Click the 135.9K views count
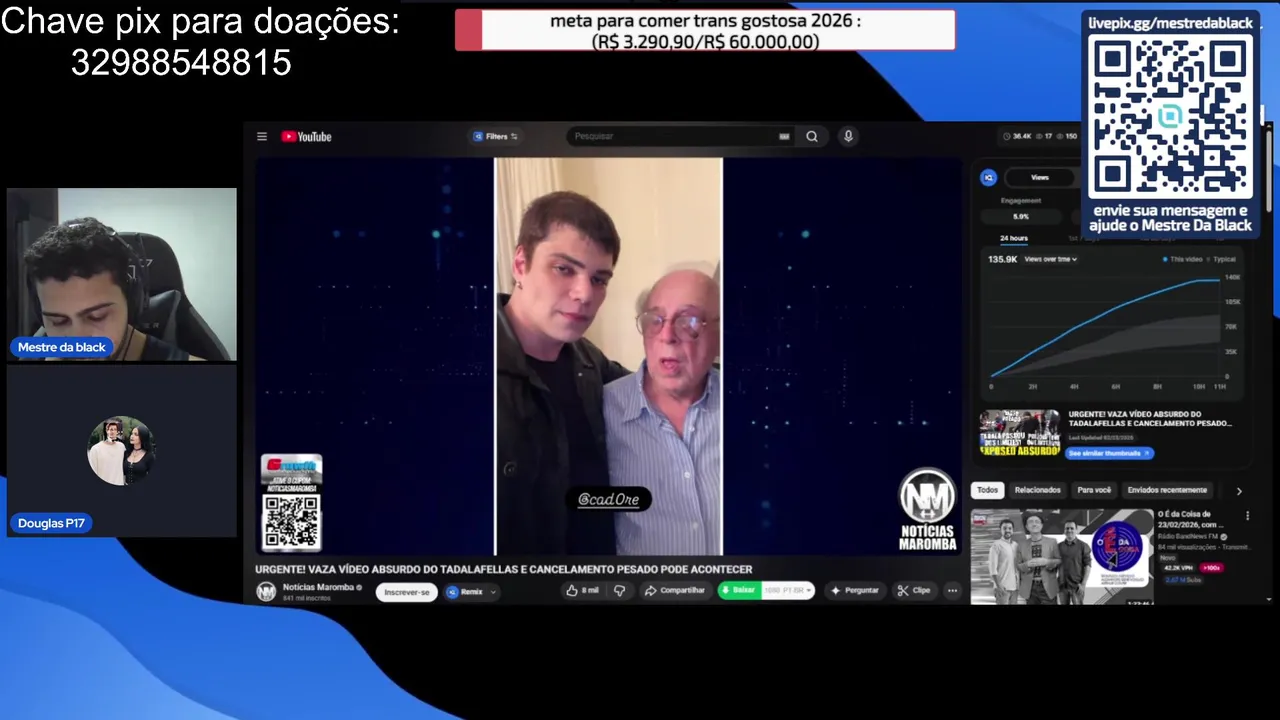The height and width of the screenshot is (720, 1280). (x=1003, y=259)
